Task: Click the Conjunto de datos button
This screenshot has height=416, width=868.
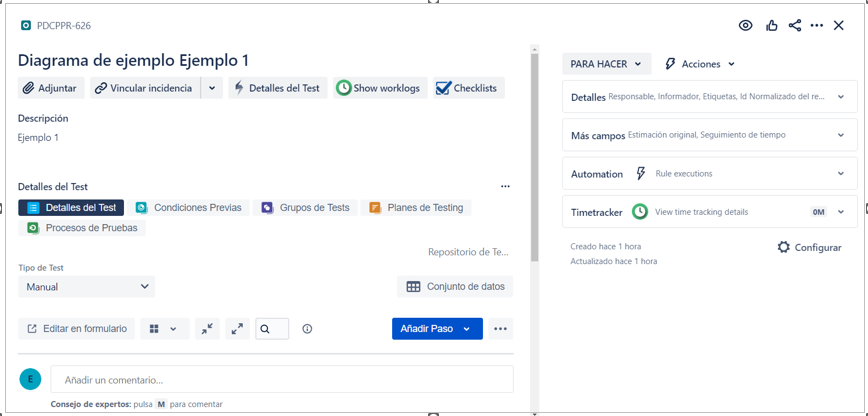Action: pyautogui.click(x=455, y=287)
